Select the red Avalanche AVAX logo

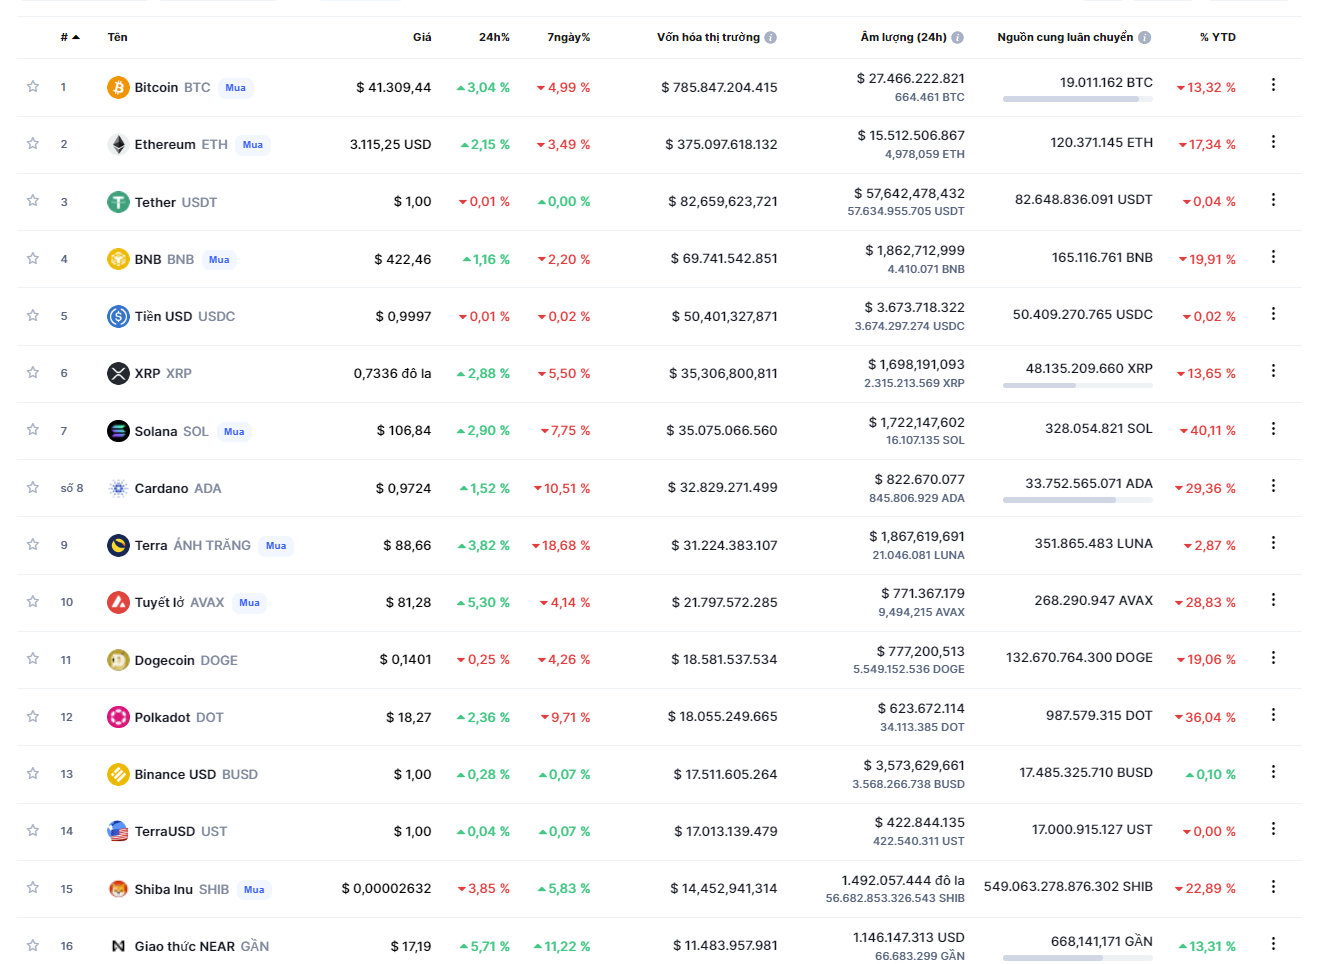click(118, 602)
